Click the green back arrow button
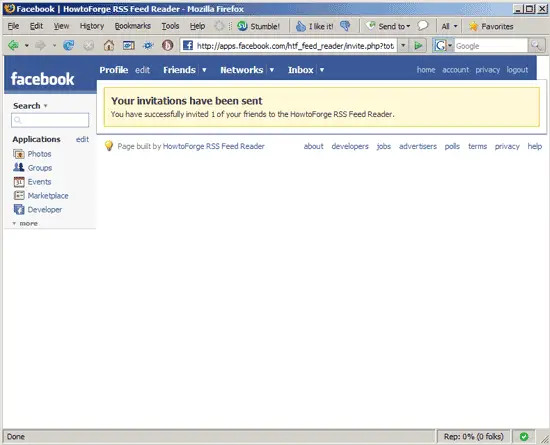550x445 pixels. tap(13, 45)
